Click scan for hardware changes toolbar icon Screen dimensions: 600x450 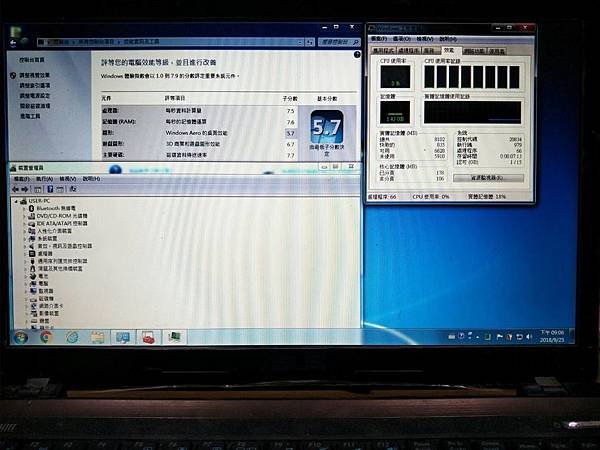point(73,189)
